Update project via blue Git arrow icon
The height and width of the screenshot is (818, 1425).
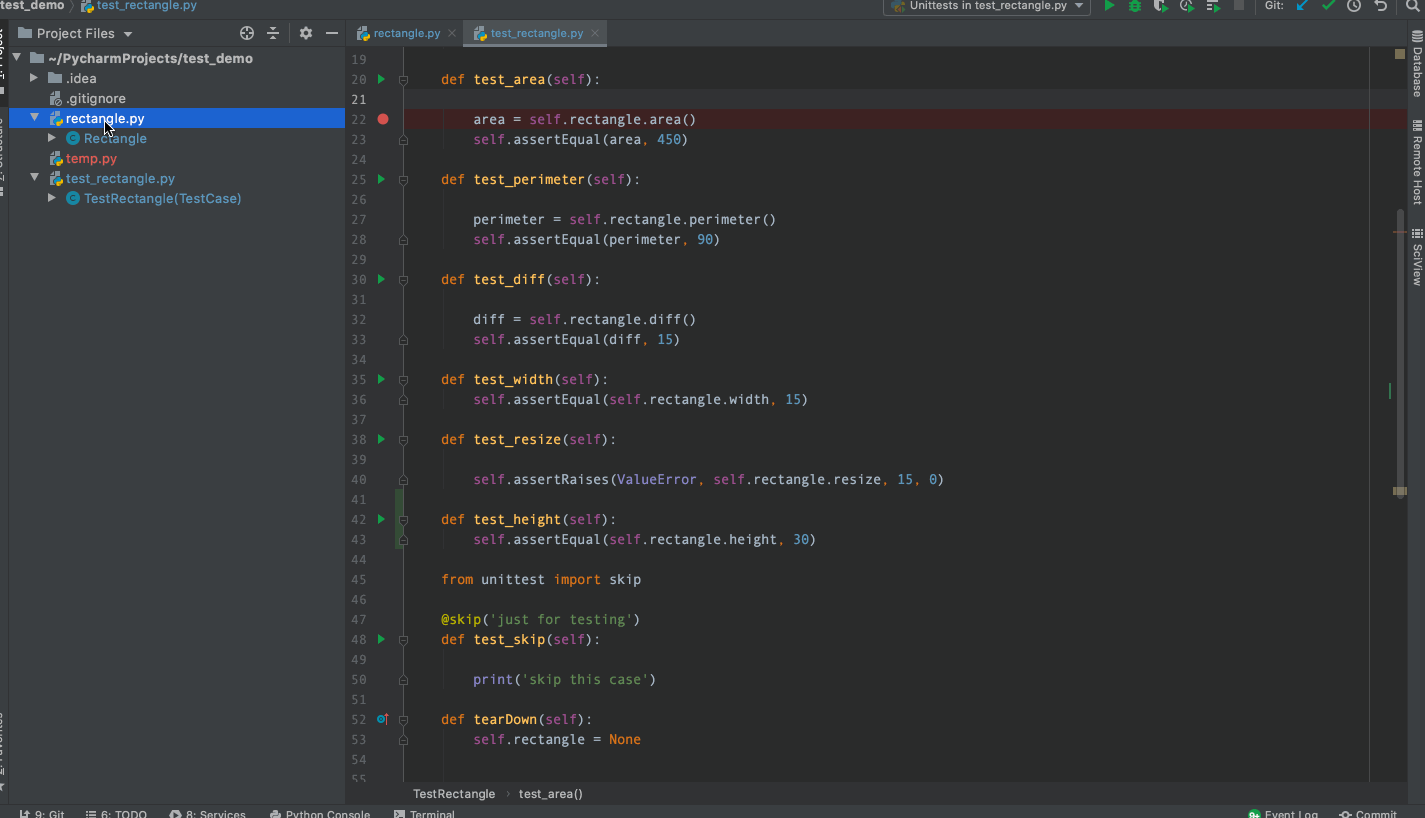(1302, 6)
